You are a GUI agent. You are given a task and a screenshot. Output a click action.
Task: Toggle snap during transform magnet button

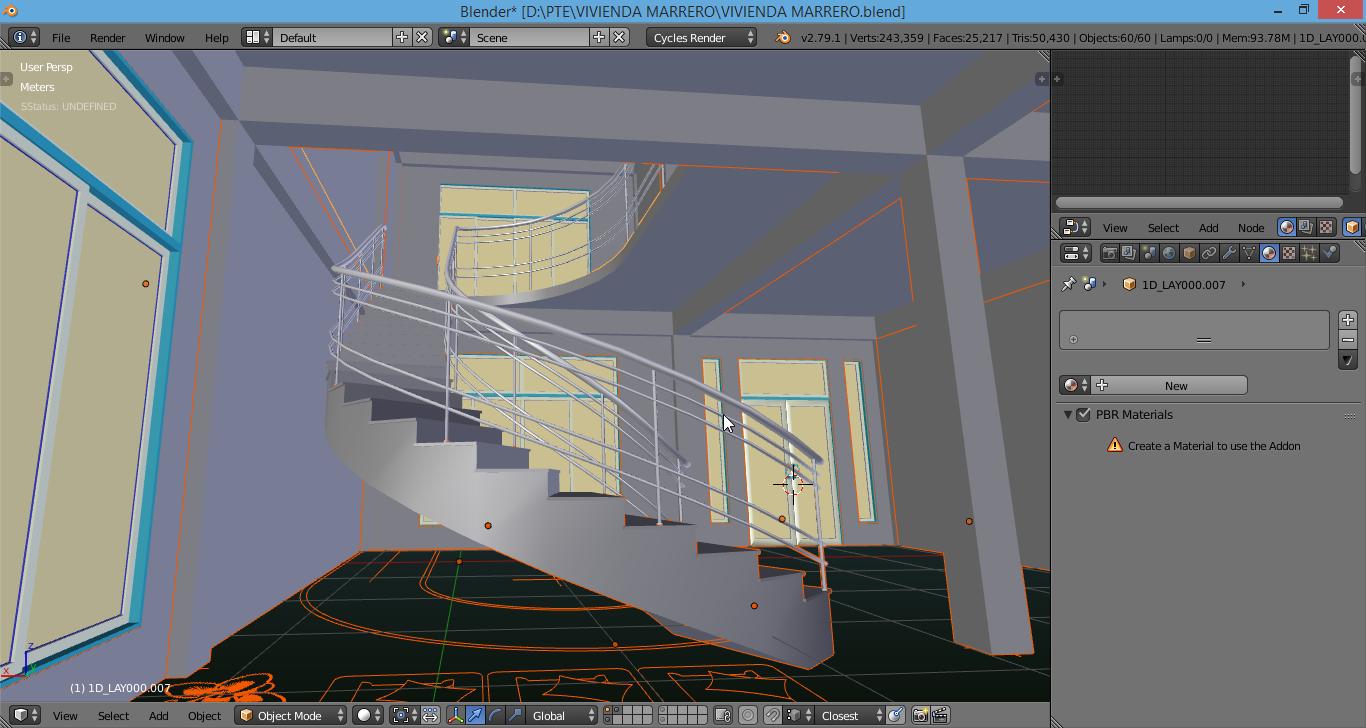pos(773,715)
